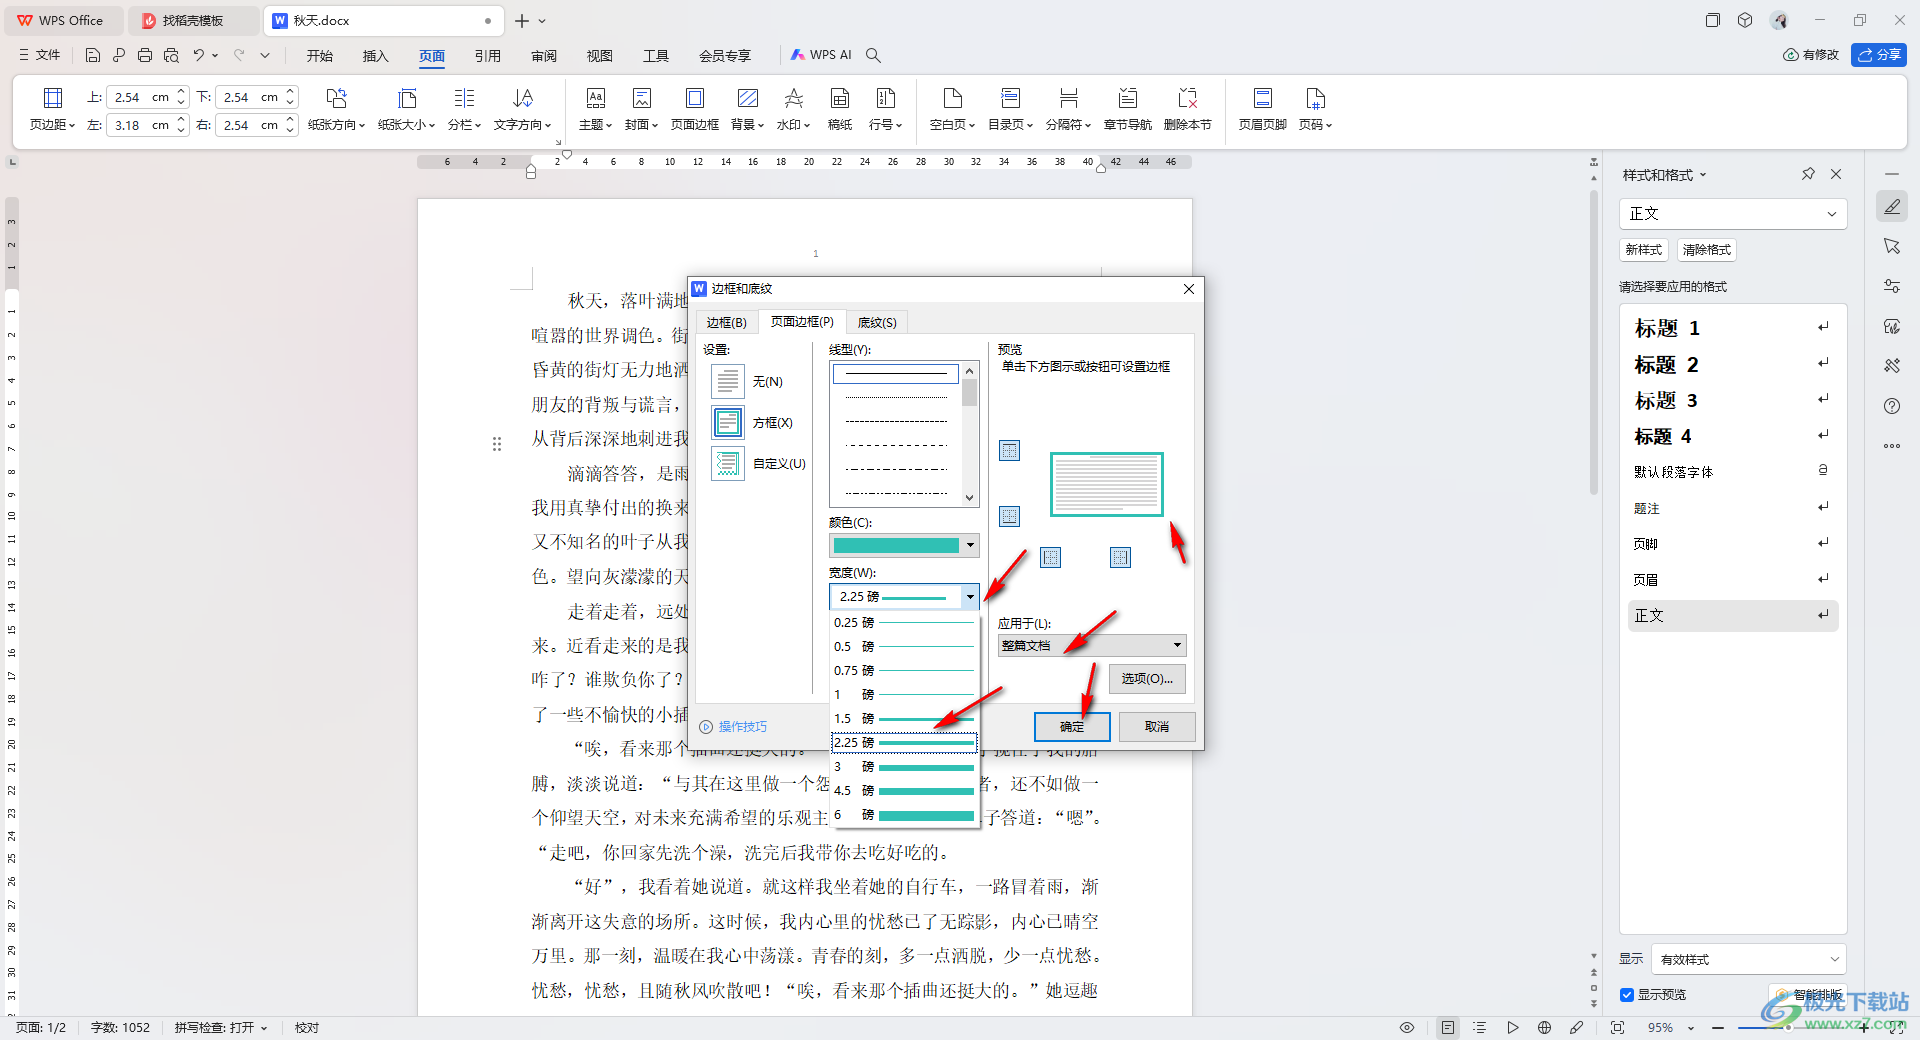Open the 文字方向 text direction tool
This screenshot has height=1040, width=1920.
(x=522, y=109)
